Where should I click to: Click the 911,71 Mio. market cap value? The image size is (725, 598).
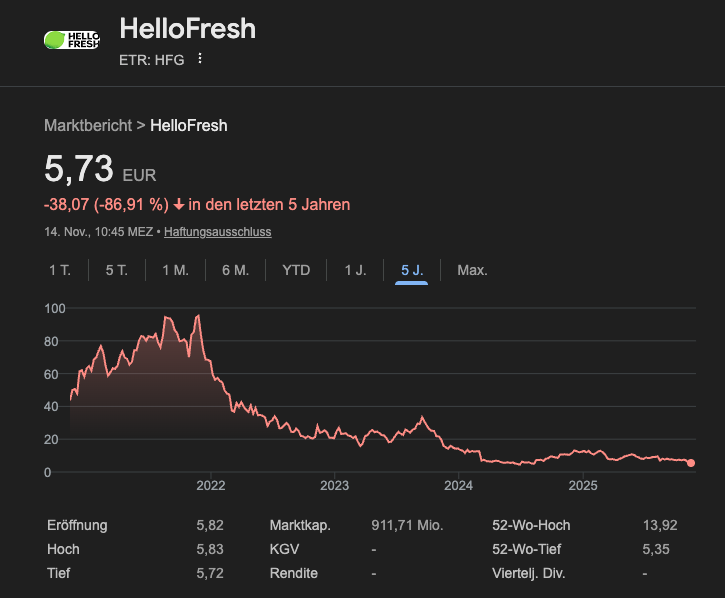pyautogui.click(x=407, y=525)
